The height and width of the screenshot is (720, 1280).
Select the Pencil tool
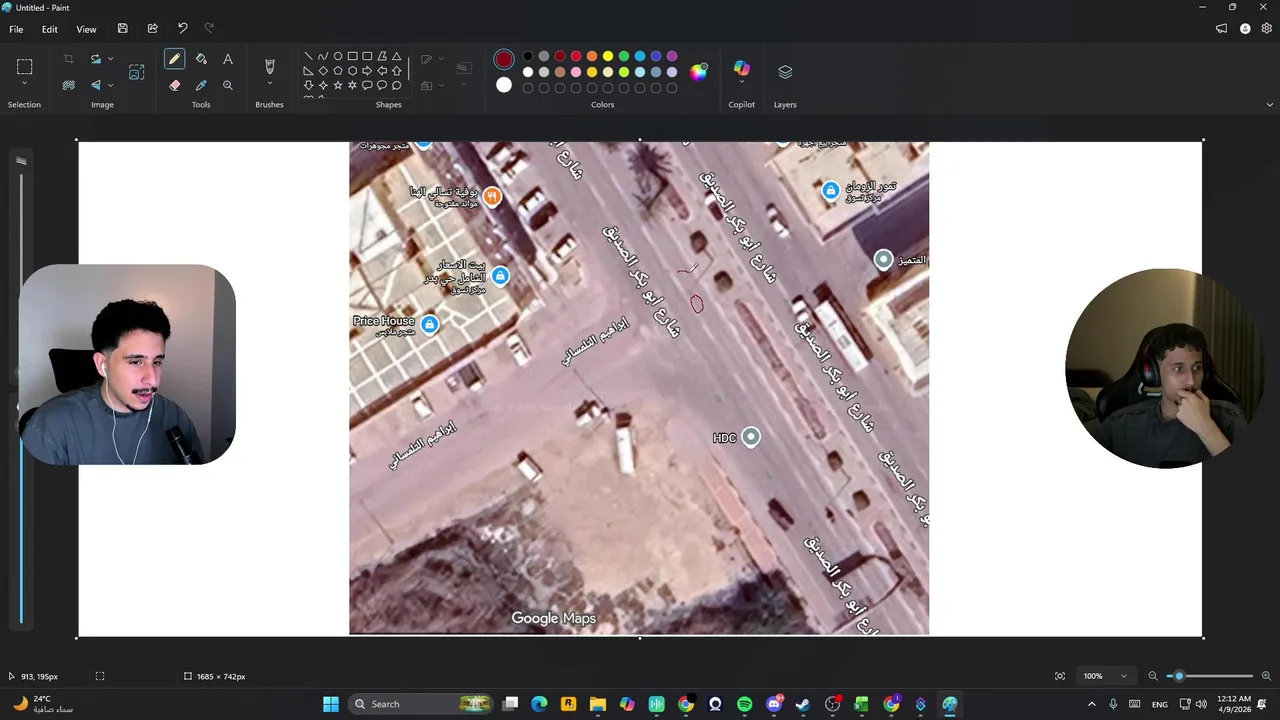click(x=174, y=59)
